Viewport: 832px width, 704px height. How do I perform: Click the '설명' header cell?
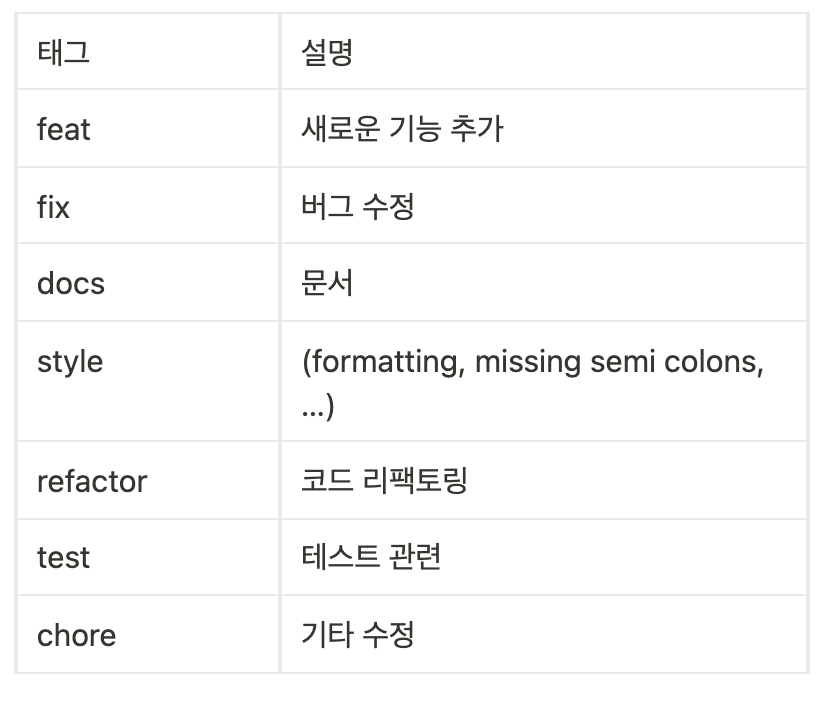click(327, 52)
